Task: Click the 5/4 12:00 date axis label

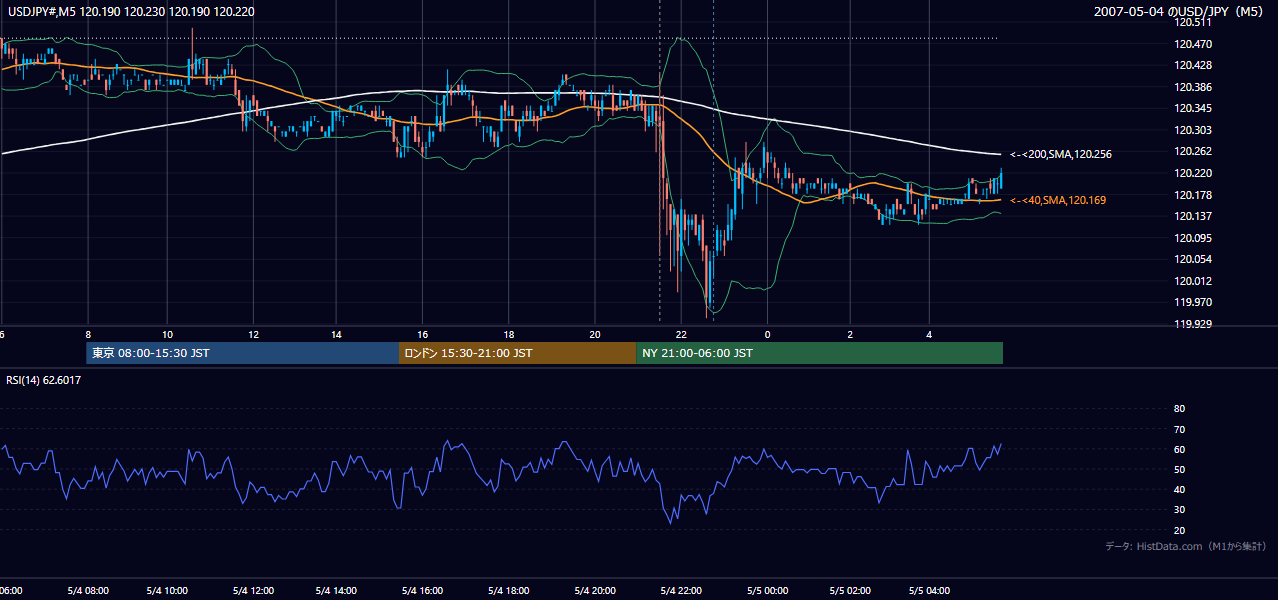Action: click(252, 590)
